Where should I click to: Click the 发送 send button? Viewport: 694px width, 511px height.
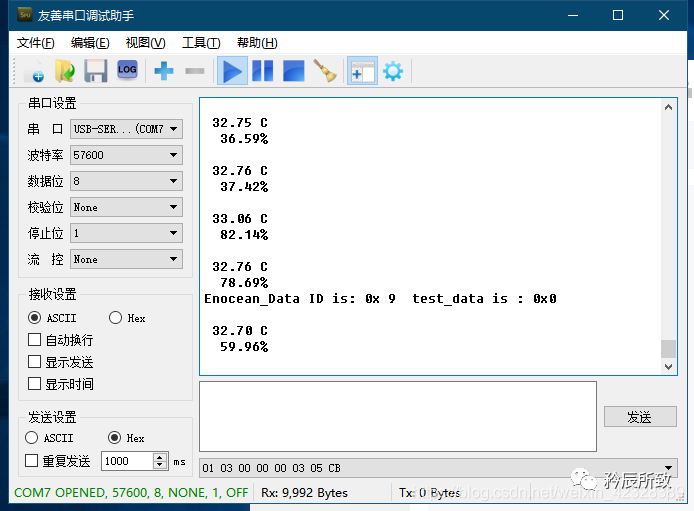tap(640, 417)
